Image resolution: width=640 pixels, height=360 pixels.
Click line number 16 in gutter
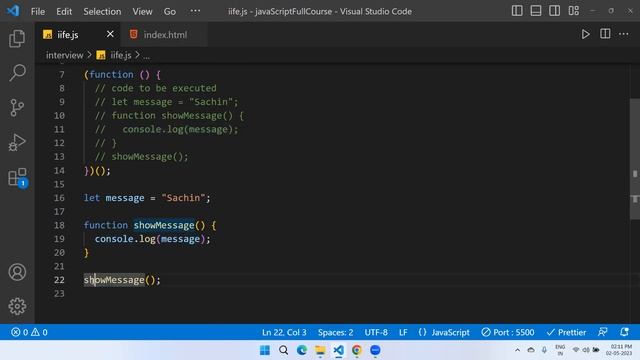pos(59,198)
